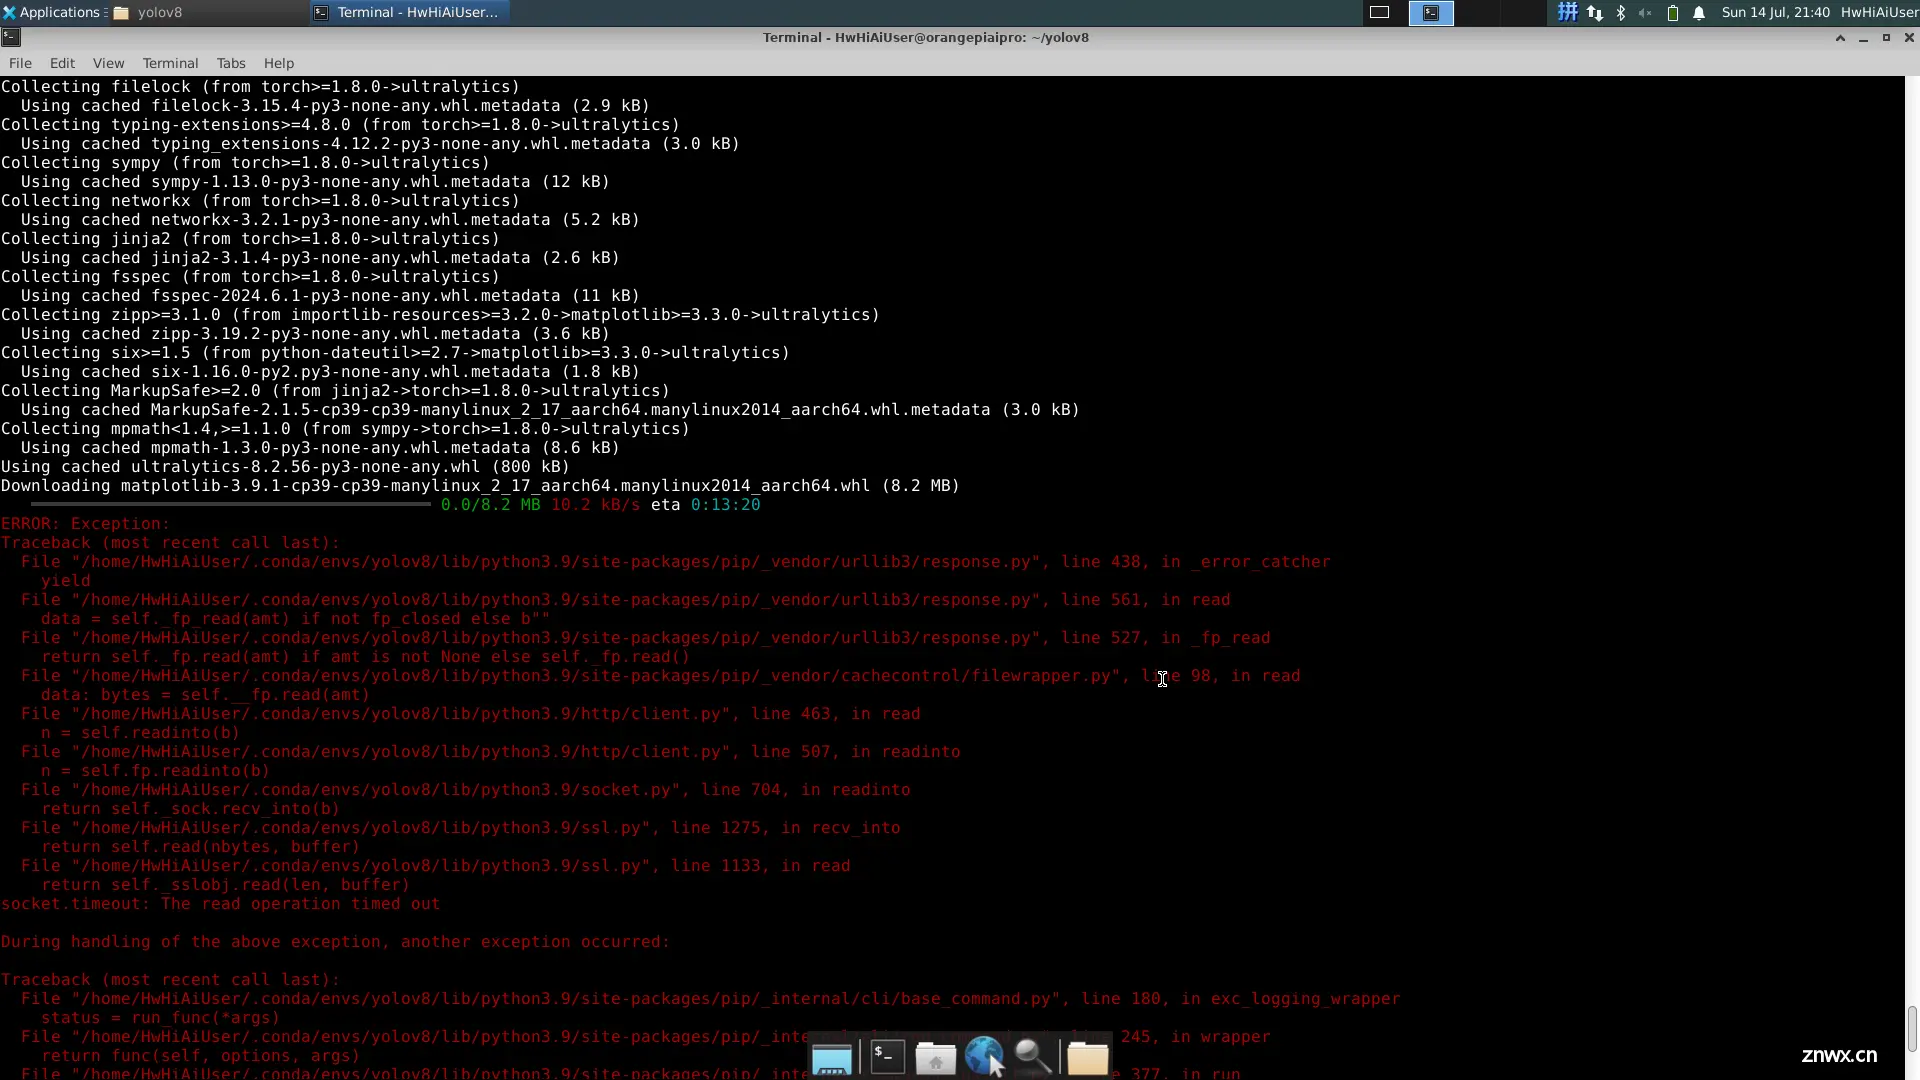This screenshot has width=1920, height=1080.
Task: Open the Help menu
Action: tap(279, 63)
